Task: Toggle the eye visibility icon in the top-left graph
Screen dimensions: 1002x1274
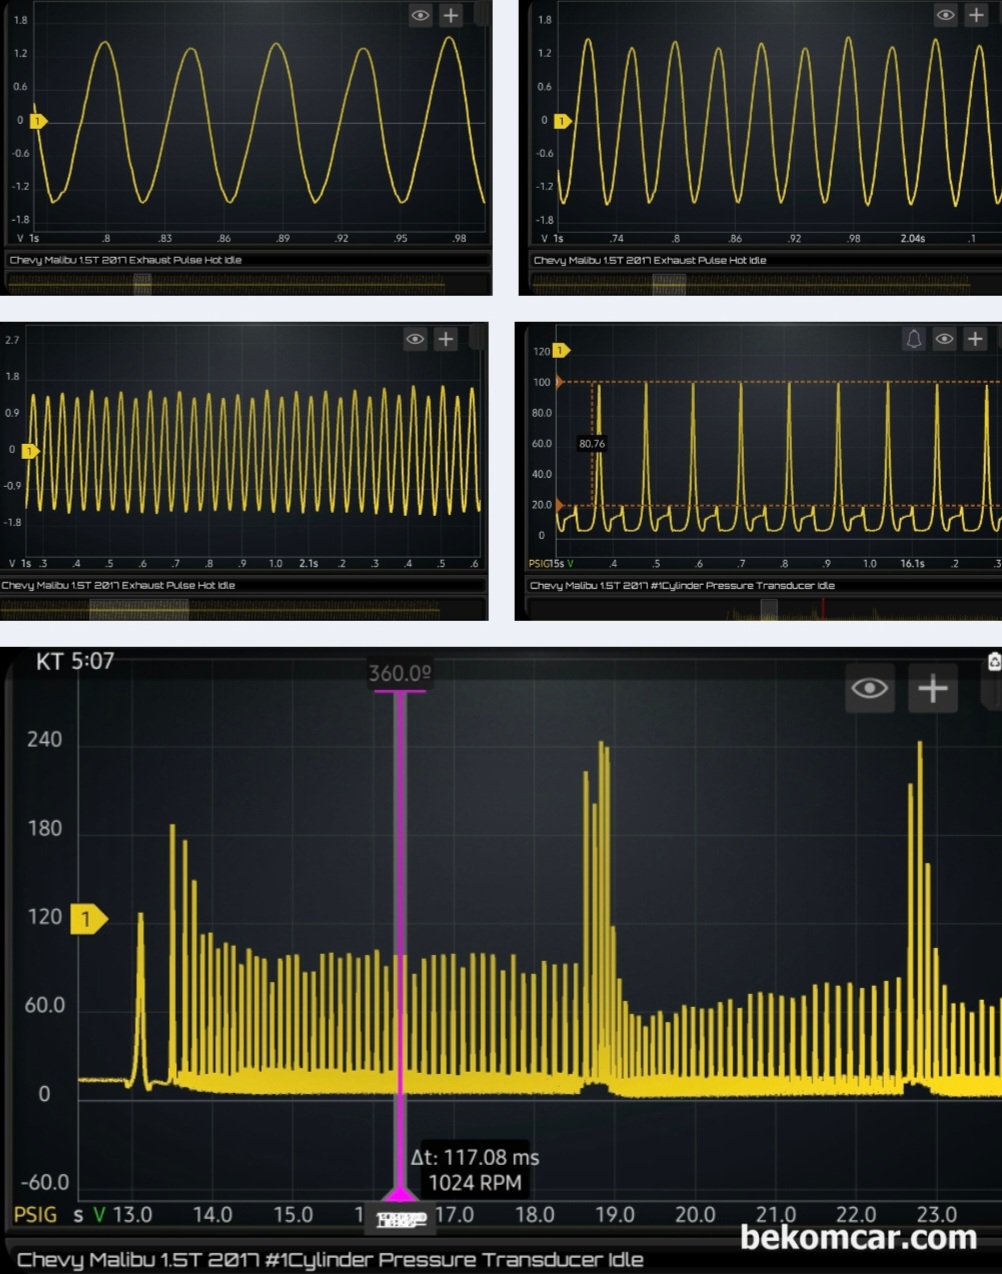Action: [x=421, y=15]
